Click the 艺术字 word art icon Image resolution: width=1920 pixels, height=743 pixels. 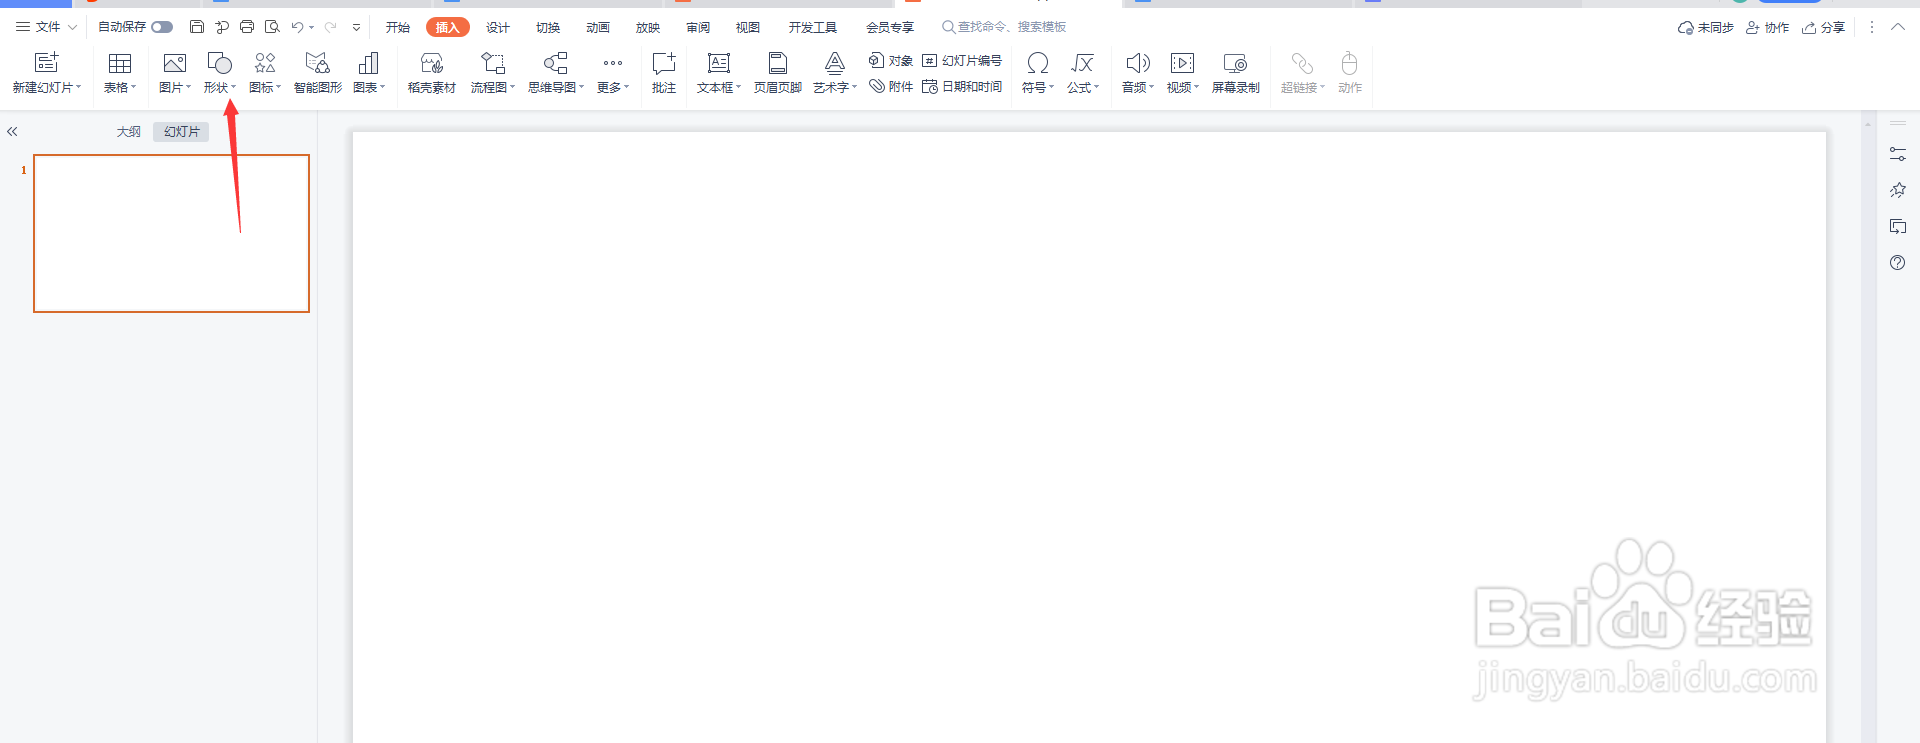coord(835,63)
